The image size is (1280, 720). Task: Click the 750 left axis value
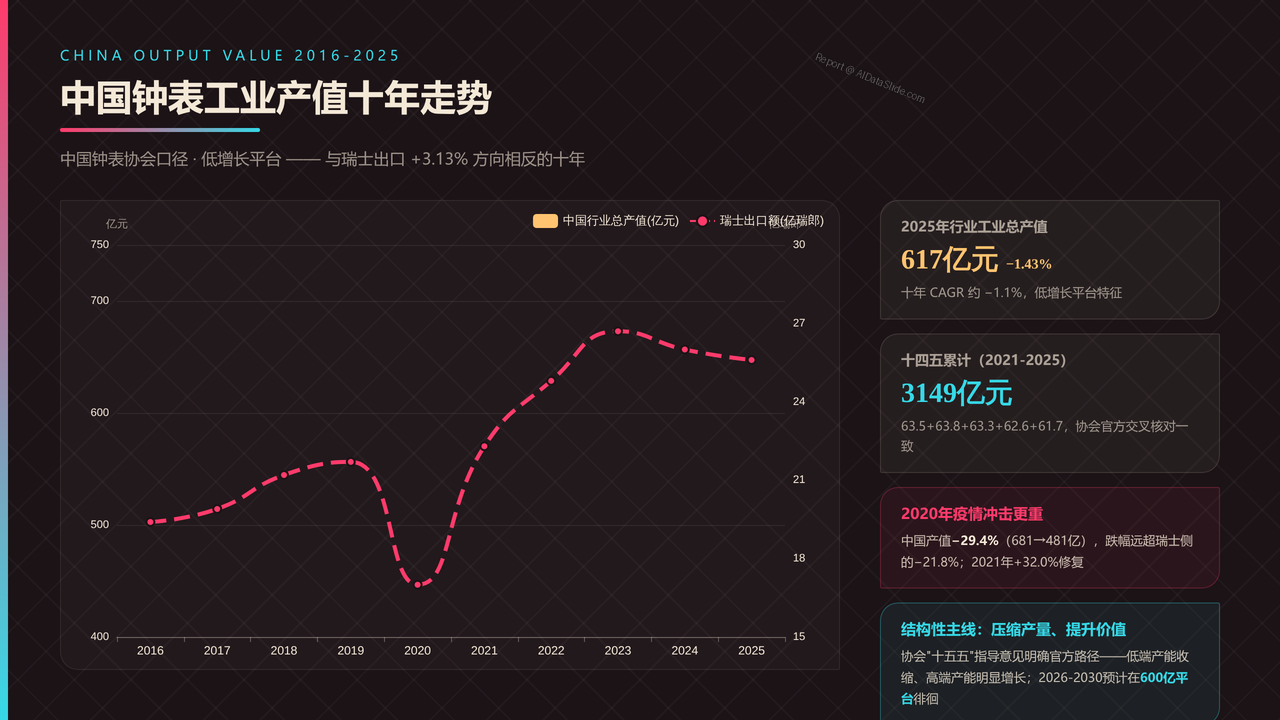tap(100, 245)
